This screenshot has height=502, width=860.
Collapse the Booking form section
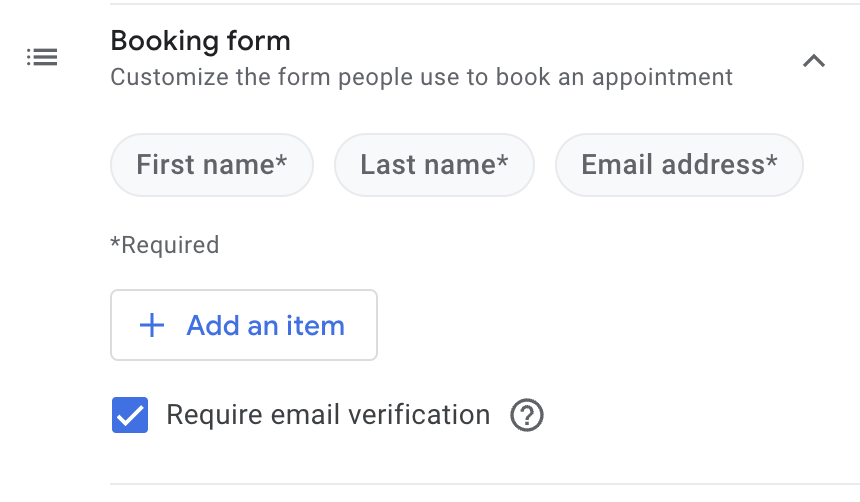[x=814, y=61]
